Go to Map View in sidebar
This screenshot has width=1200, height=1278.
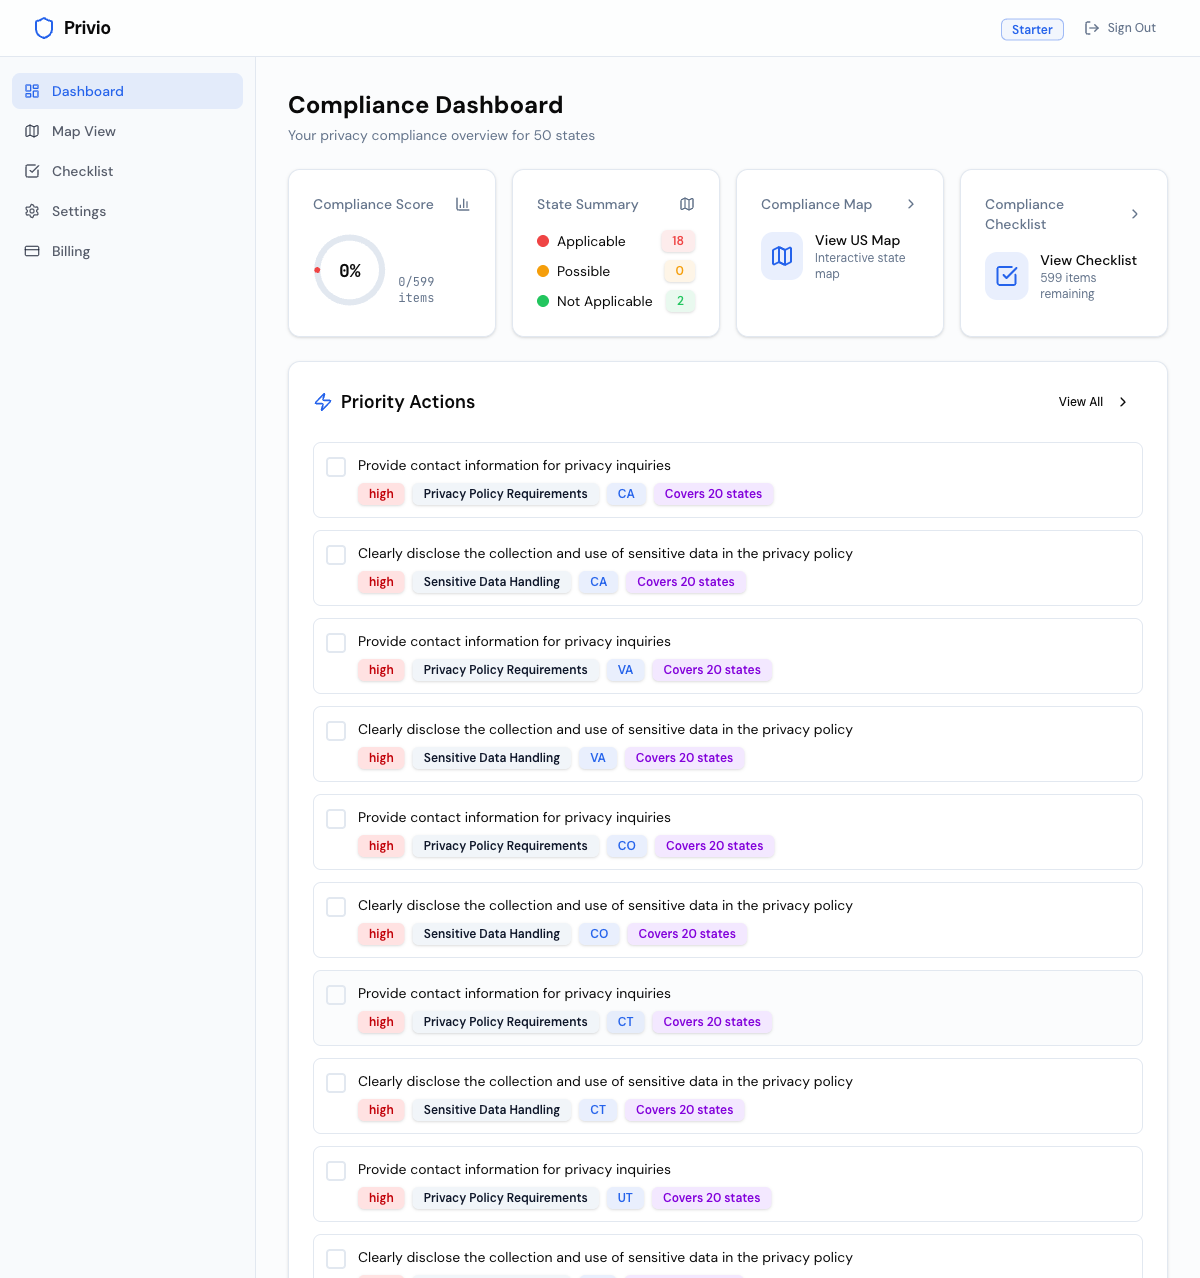click(127, 131)
